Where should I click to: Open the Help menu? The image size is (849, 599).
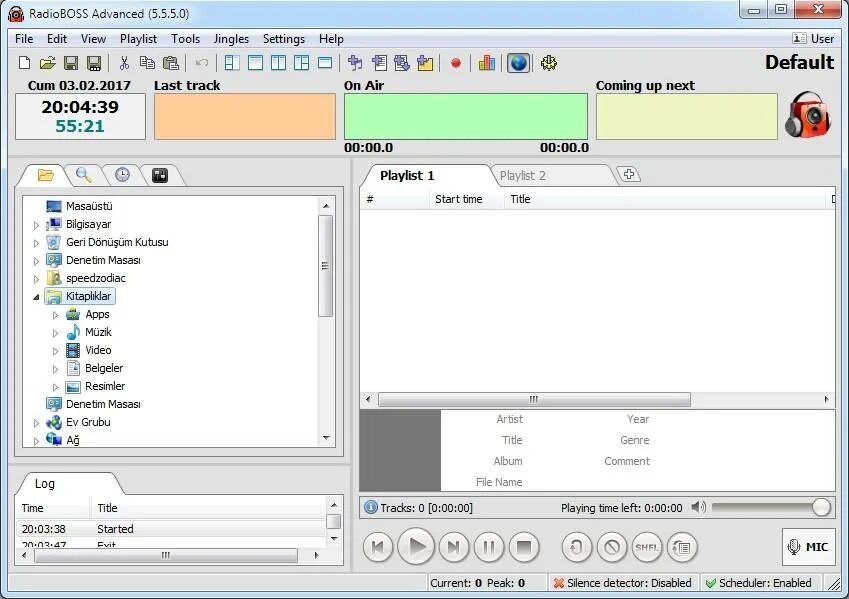(x=331, y=39)
